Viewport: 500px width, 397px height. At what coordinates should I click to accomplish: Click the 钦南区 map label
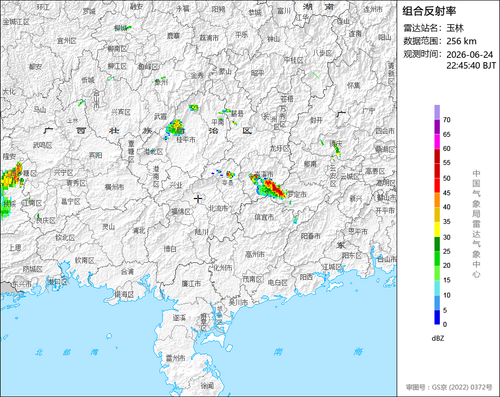(84, 260)
